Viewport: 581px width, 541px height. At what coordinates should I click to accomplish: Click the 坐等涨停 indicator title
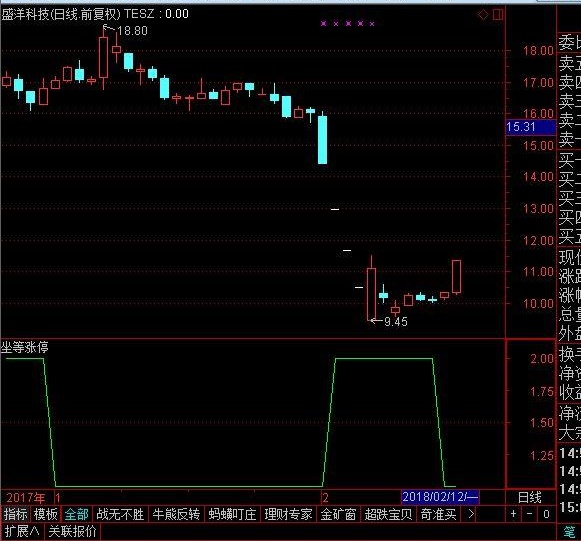[24, 348]
